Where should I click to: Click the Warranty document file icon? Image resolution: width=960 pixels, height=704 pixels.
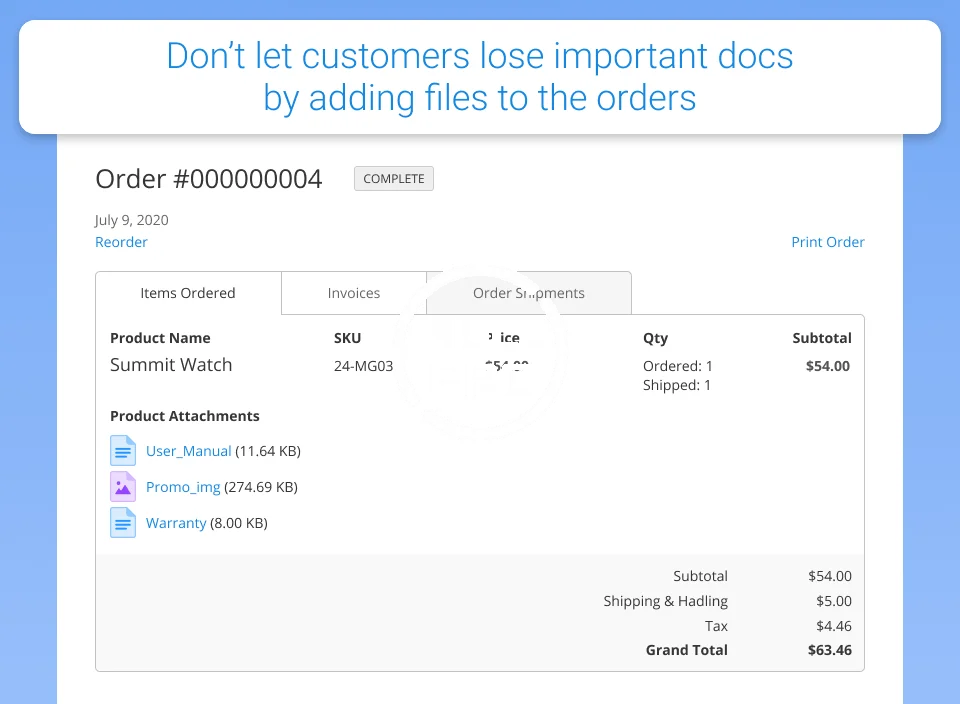(122, 523)
